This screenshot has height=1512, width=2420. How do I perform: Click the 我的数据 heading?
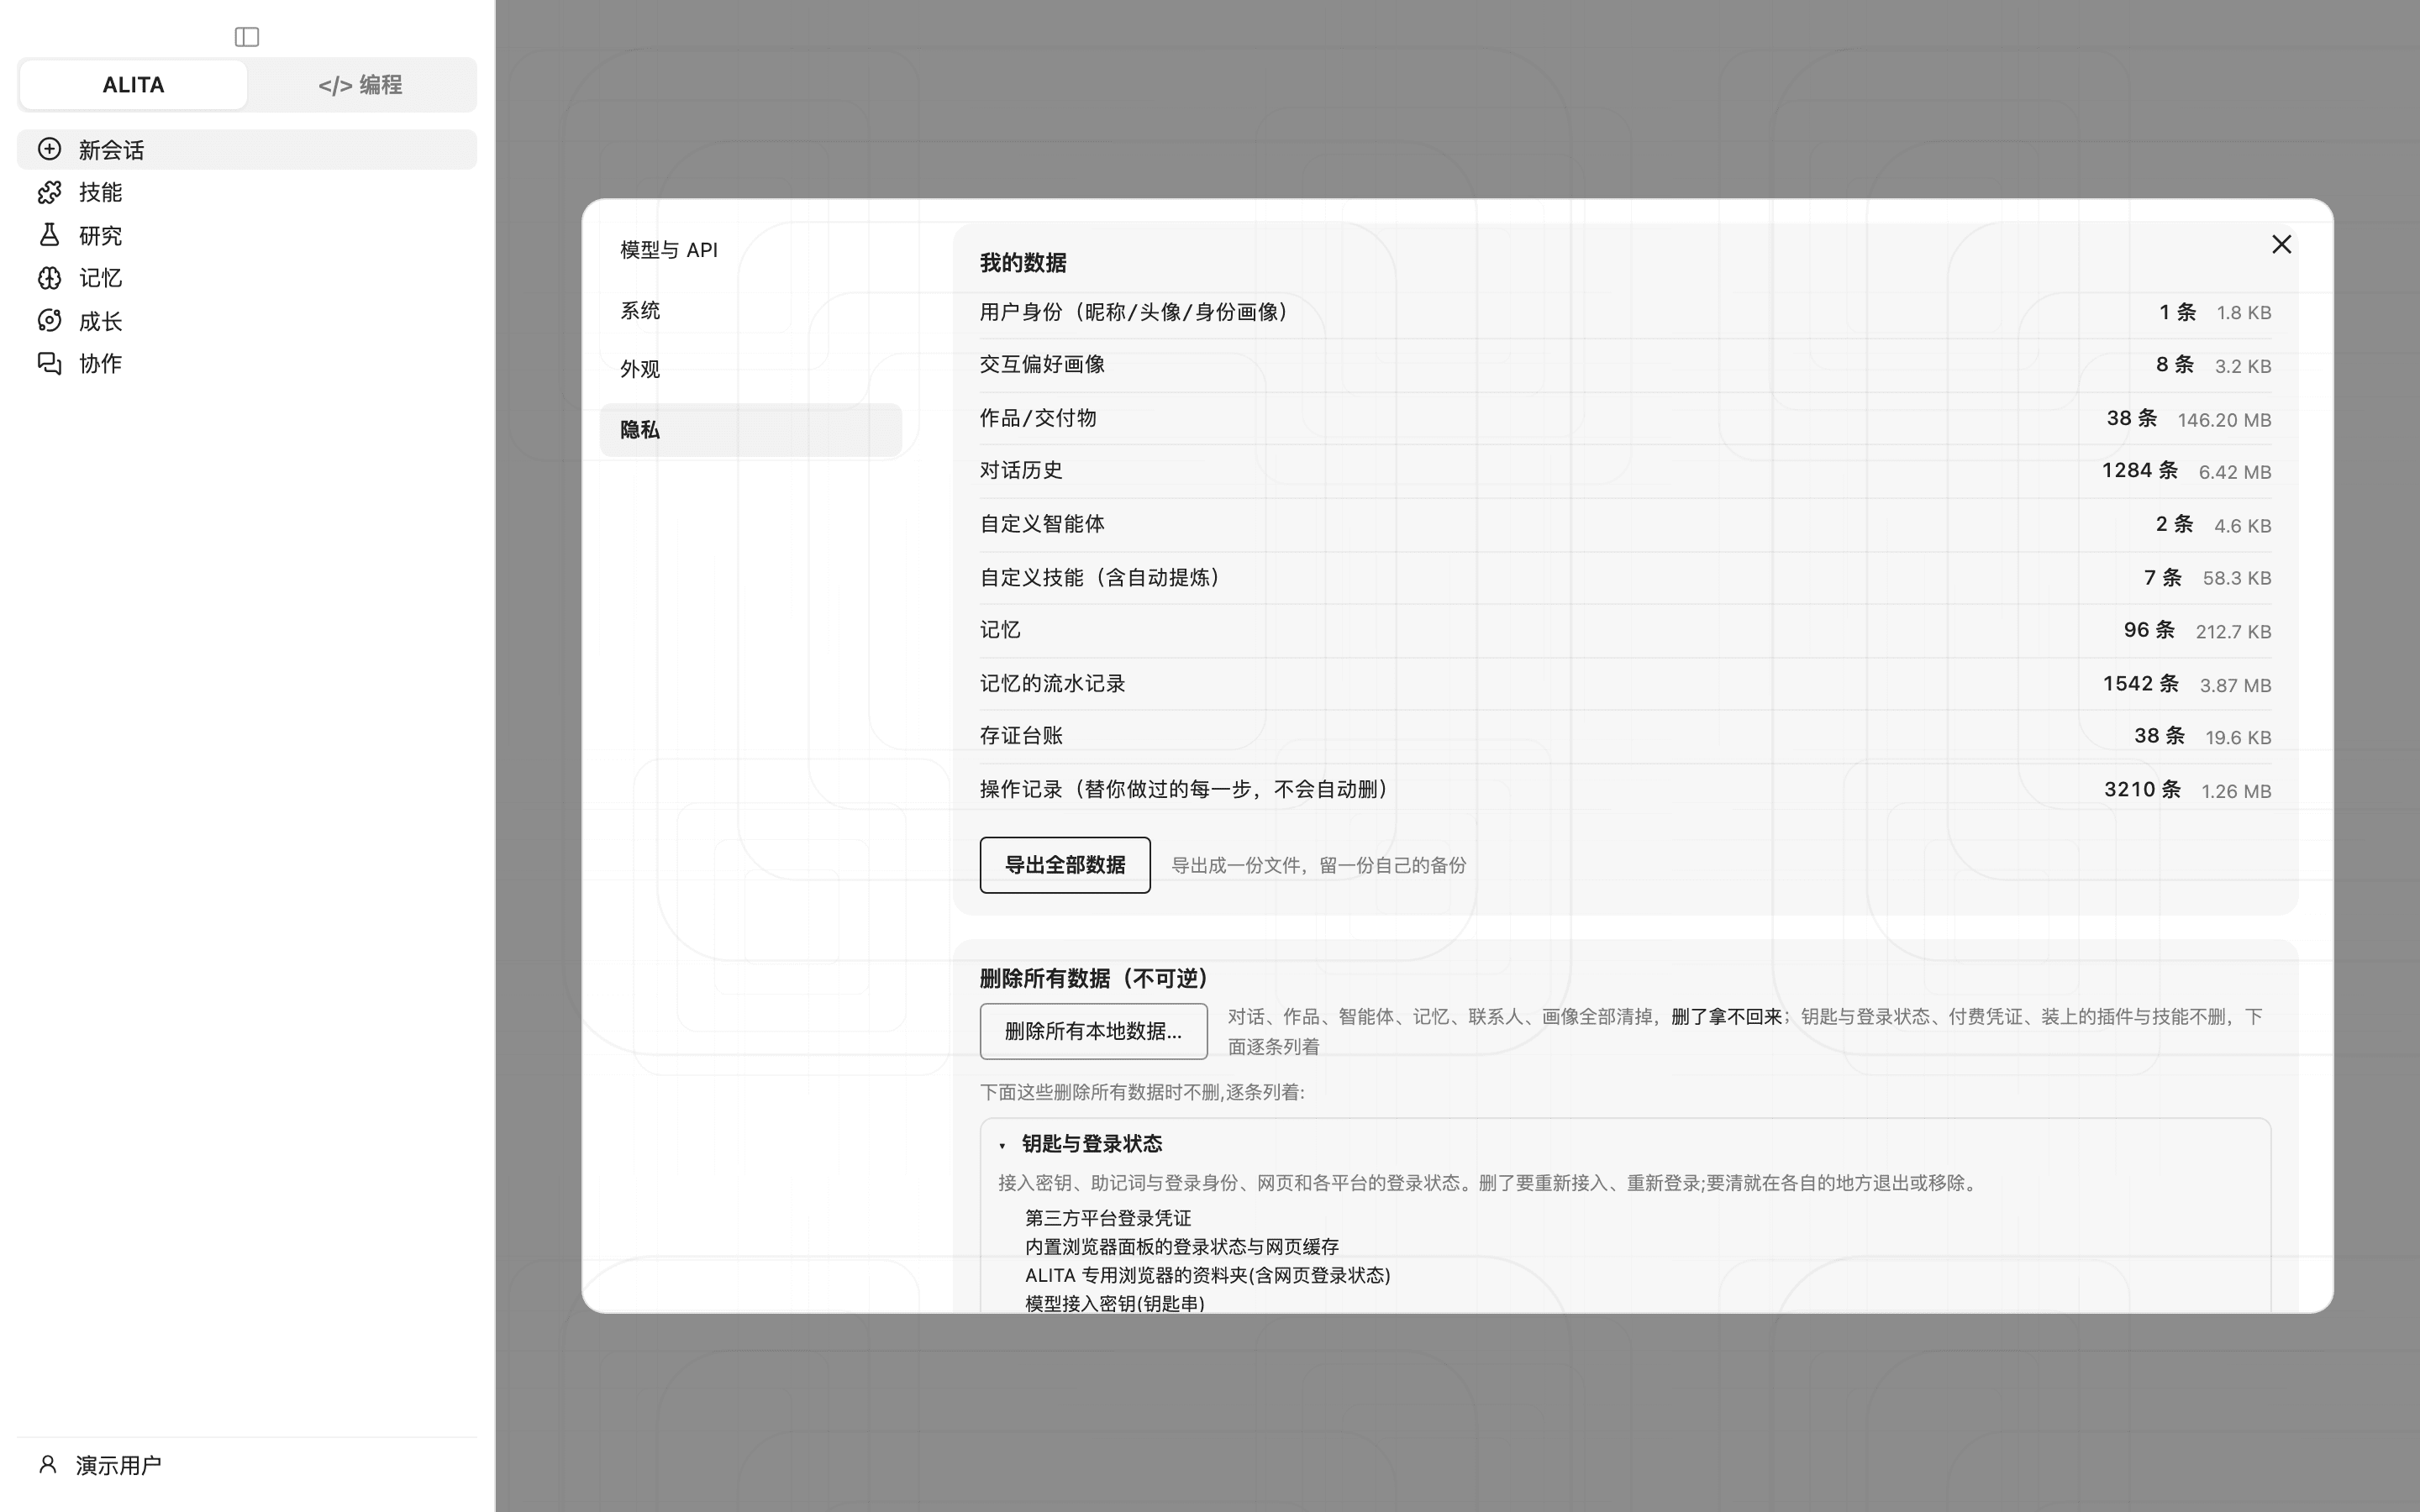(1023, 263)
